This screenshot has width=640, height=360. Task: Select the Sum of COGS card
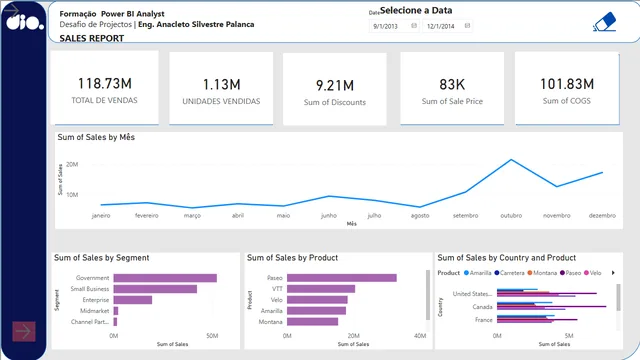click(567, 88)
